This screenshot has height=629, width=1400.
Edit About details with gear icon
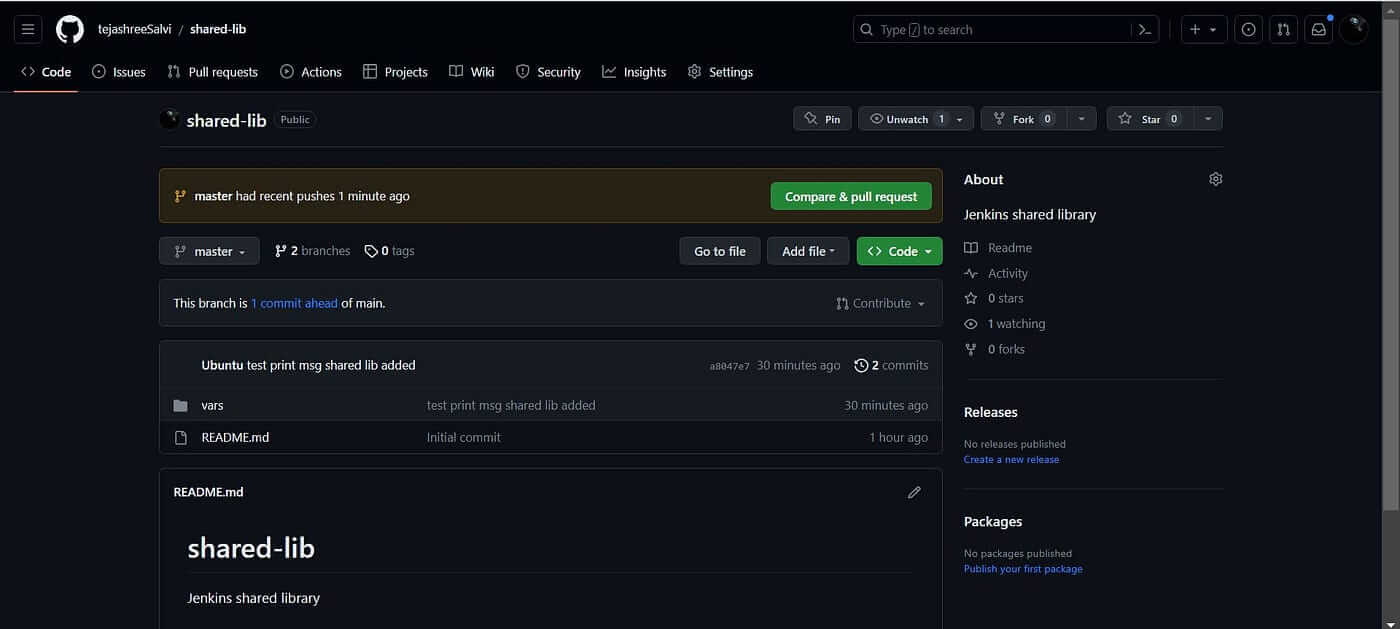pos(1215,179)
